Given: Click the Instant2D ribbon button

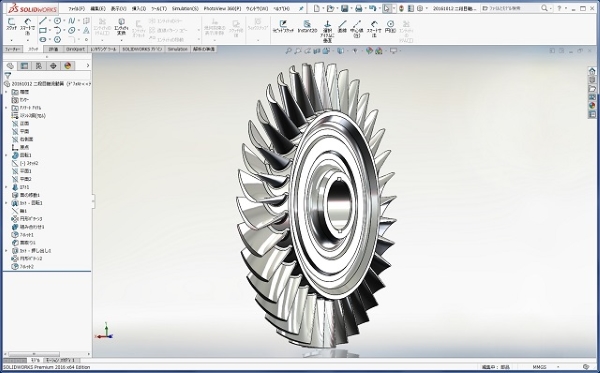Looking at the screenshot, I should (x=307, y=26).
